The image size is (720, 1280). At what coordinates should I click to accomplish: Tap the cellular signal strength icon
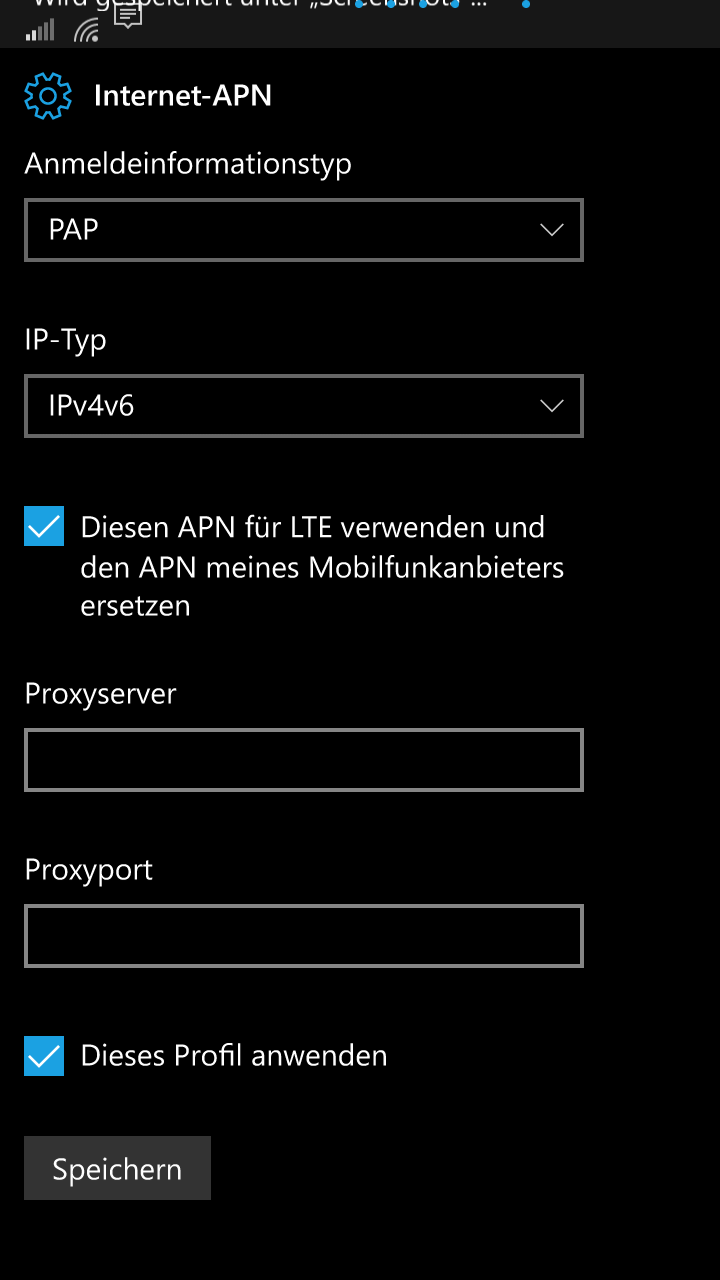point(40,31)
